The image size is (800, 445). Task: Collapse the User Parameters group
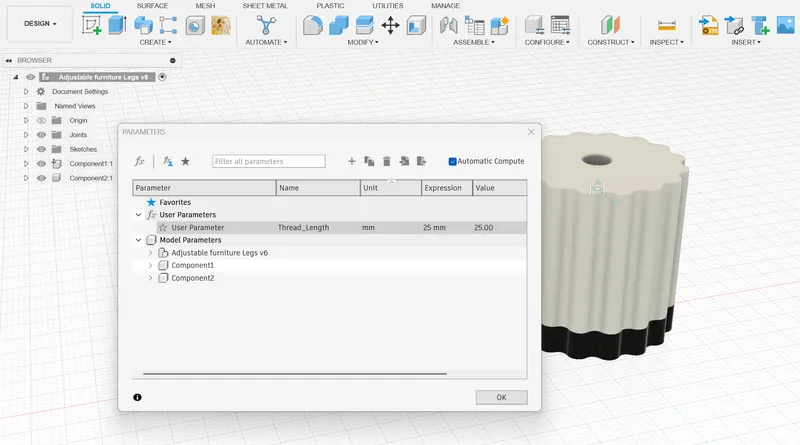tap(138, 215)
